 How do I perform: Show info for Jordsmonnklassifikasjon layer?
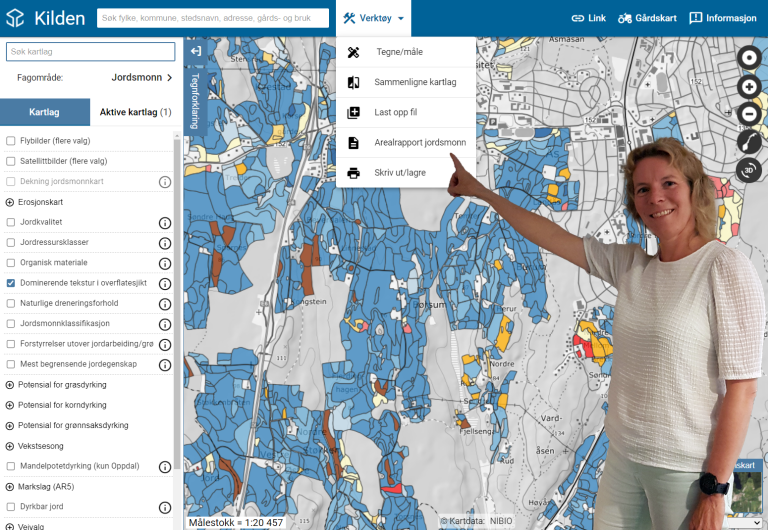coord(165,324)
